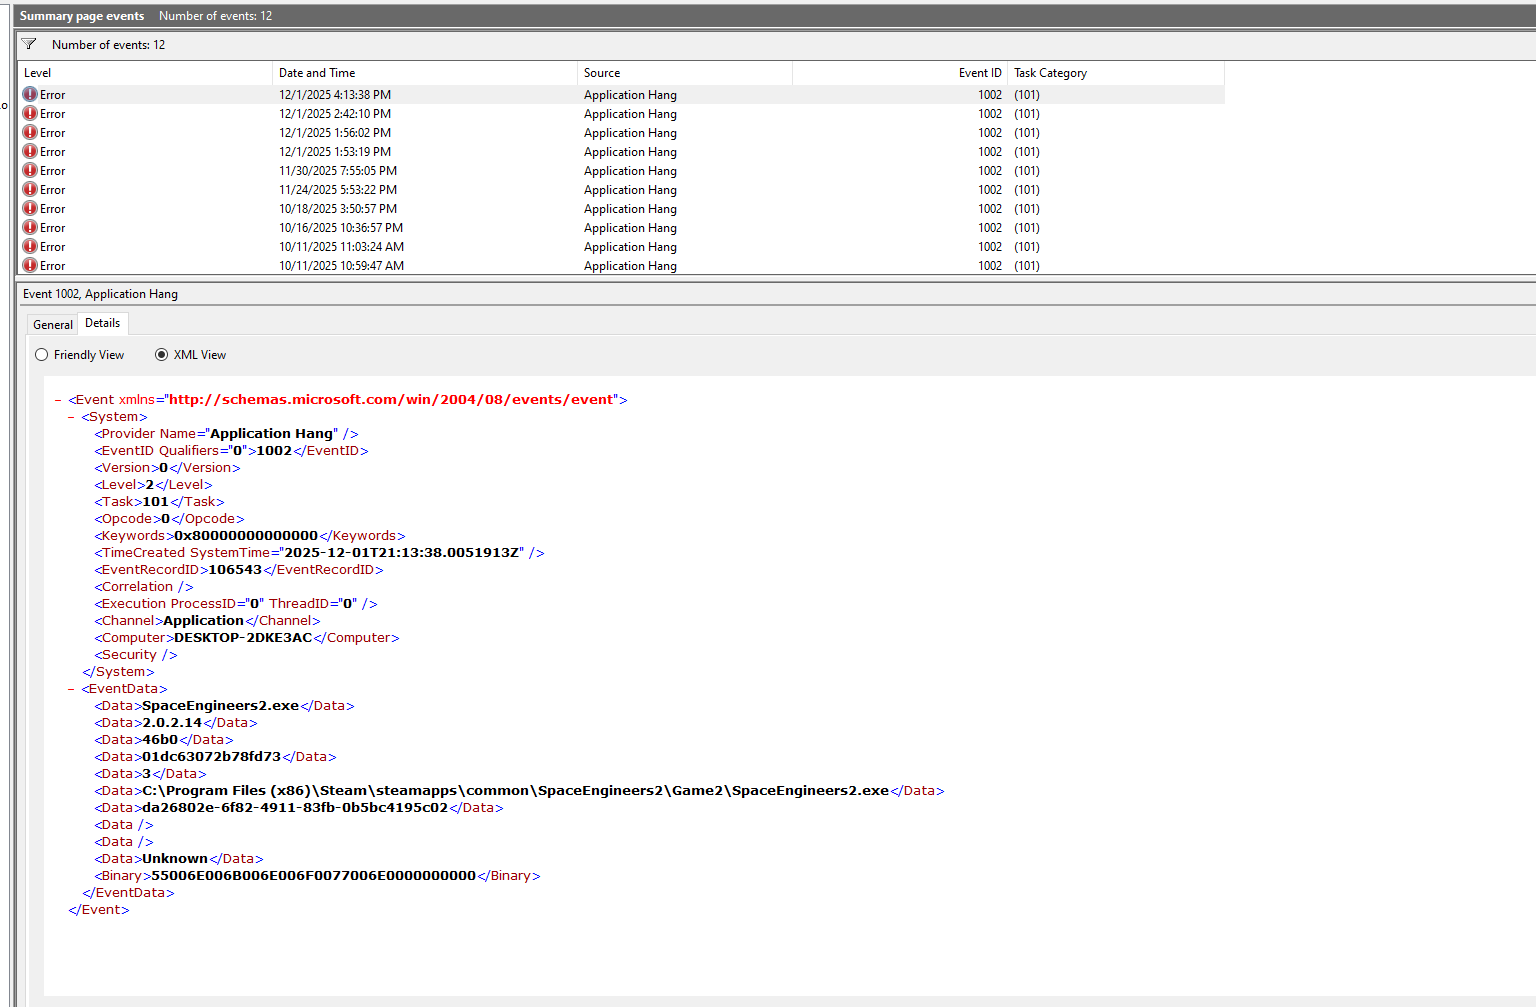Click error icon for 11/24/2025 5:53:22 PM event
The image size is (1536, 1007).
30,190
